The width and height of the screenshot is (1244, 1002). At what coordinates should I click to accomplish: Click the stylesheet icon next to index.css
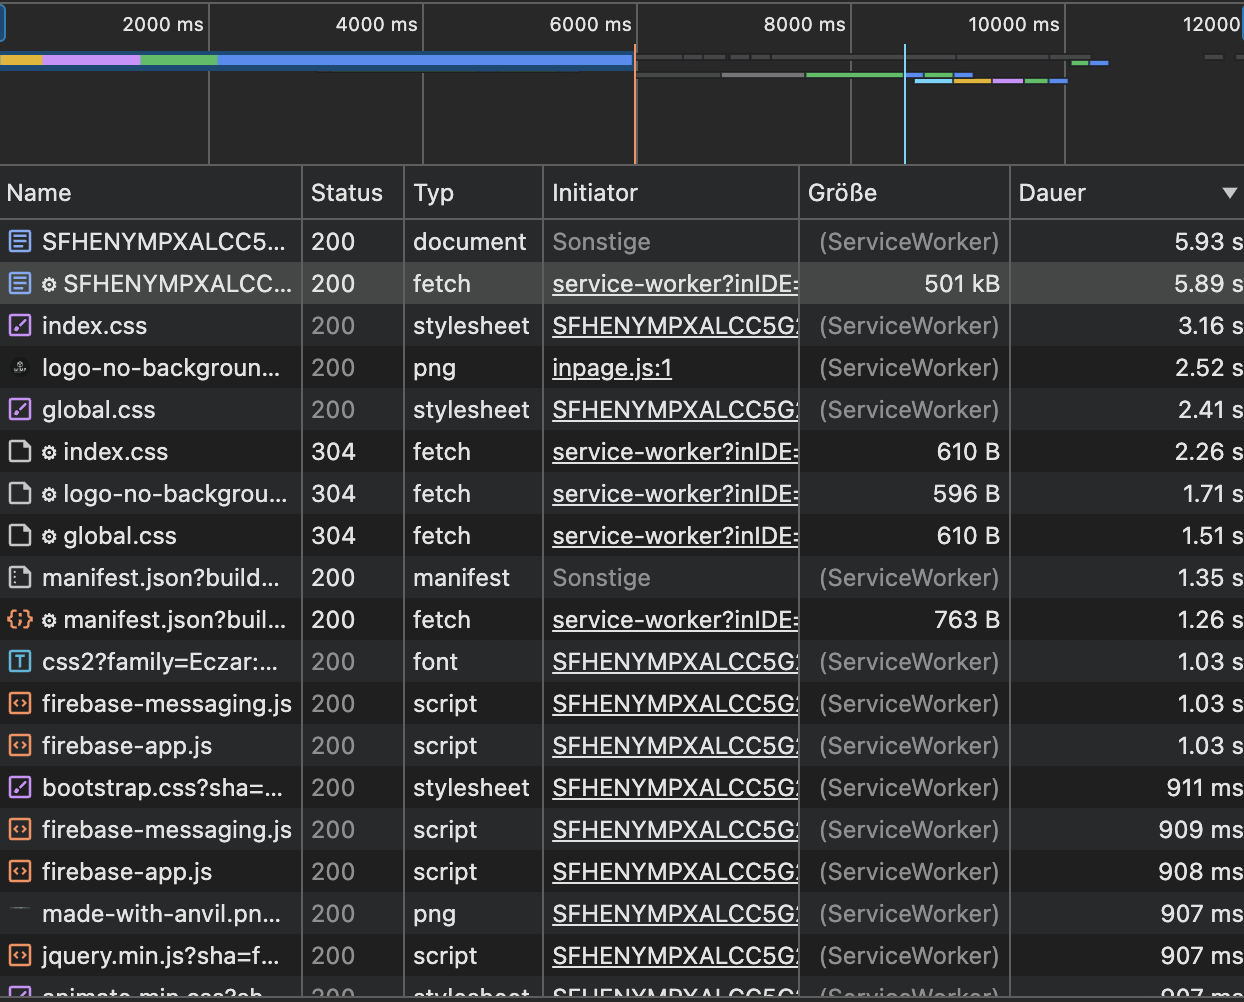pyautogui.click(x=19, y=325)
